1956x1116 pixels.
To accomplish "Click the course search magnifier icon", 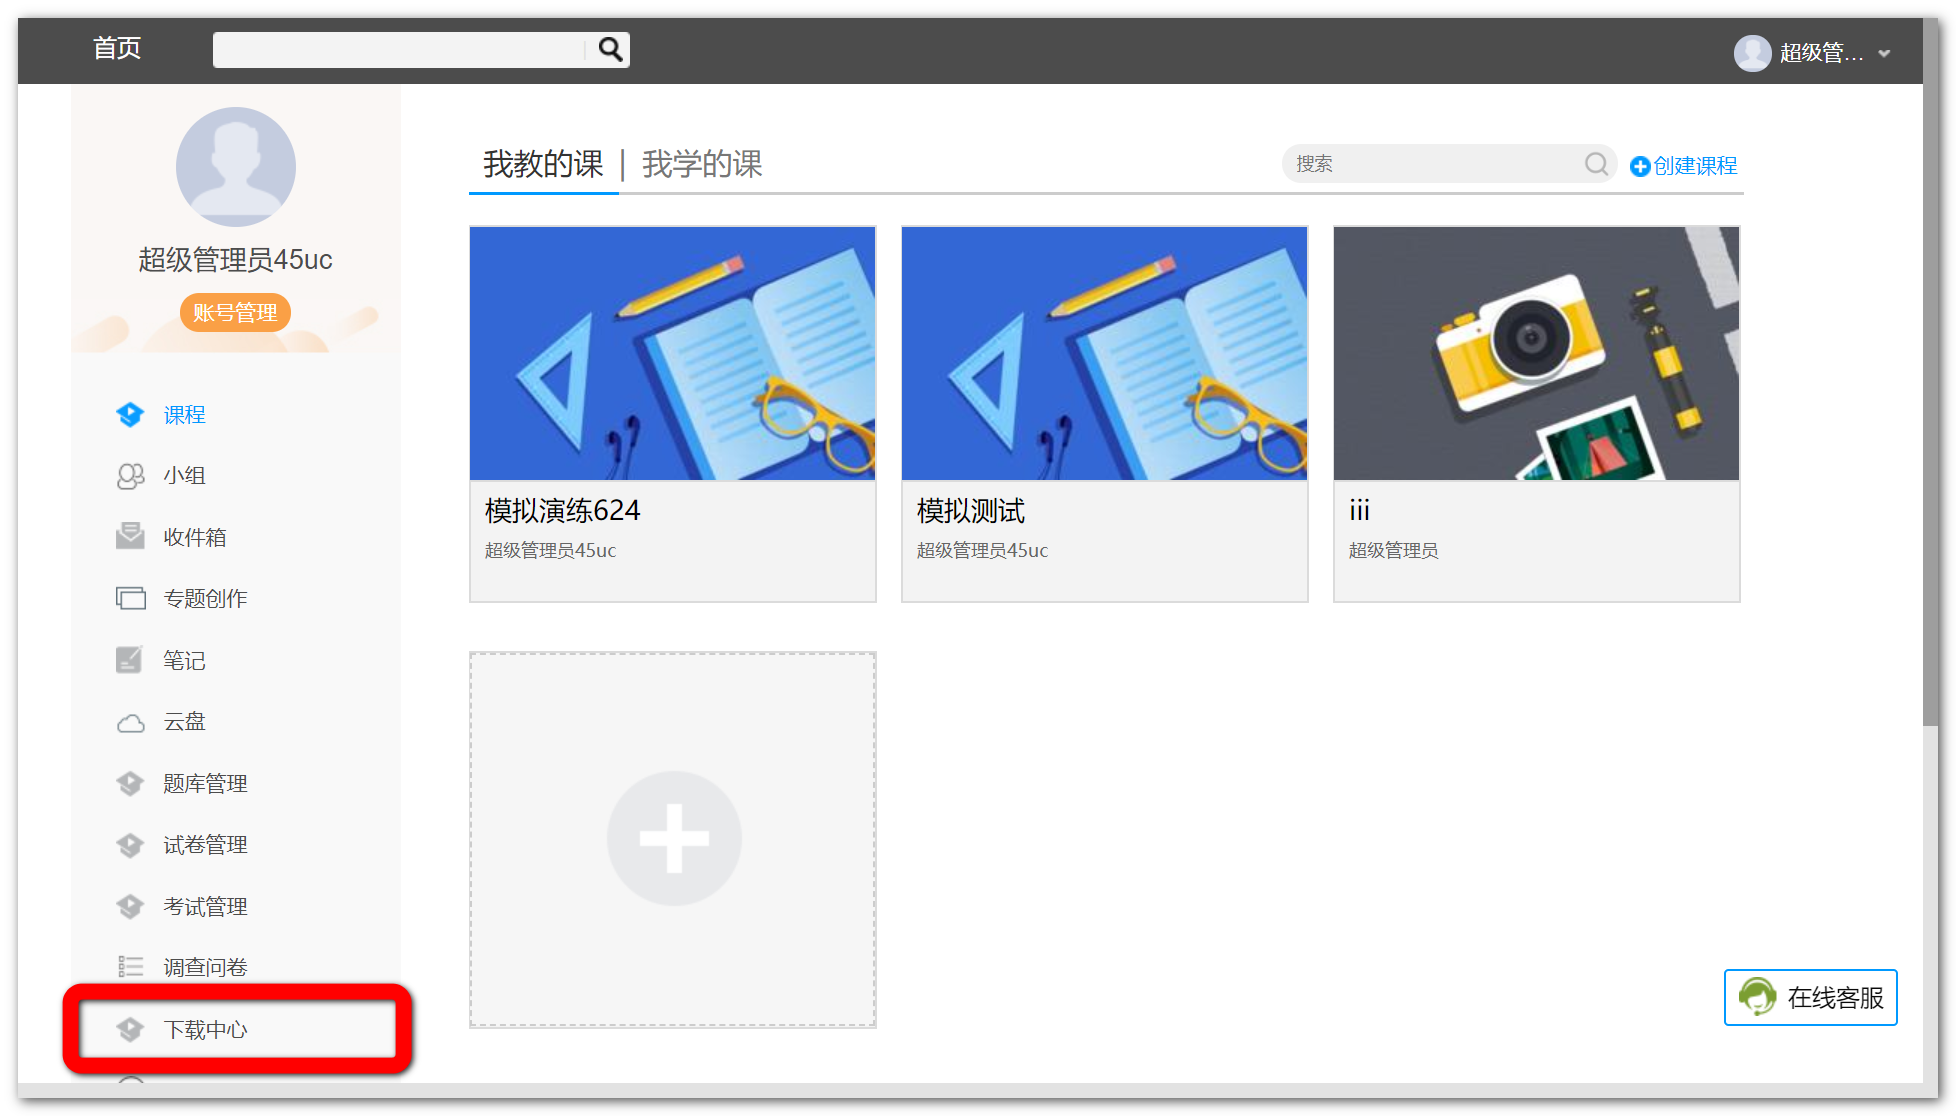I will pos(1596,164).
